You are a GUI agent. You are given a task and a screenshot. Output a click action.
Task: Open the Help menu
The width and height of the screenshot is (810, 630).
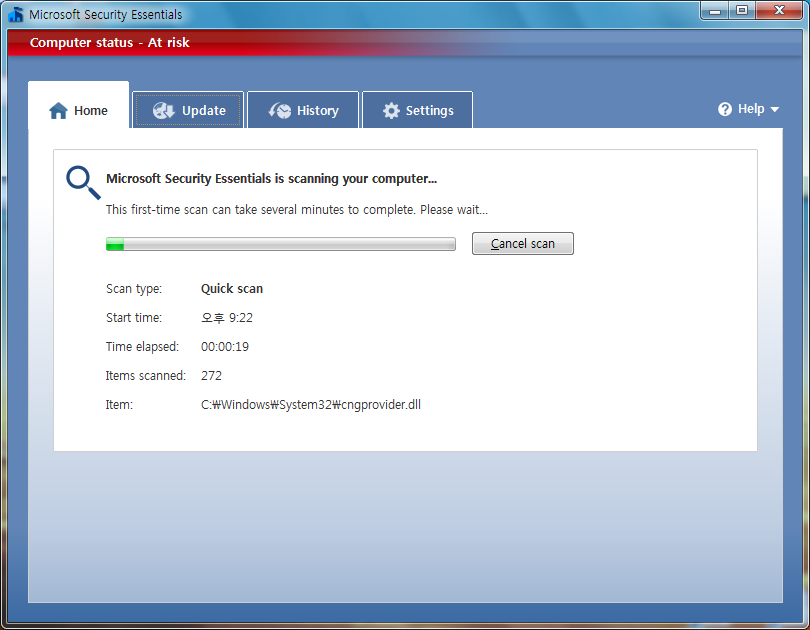pyautogui.click(x=748, y=109)
